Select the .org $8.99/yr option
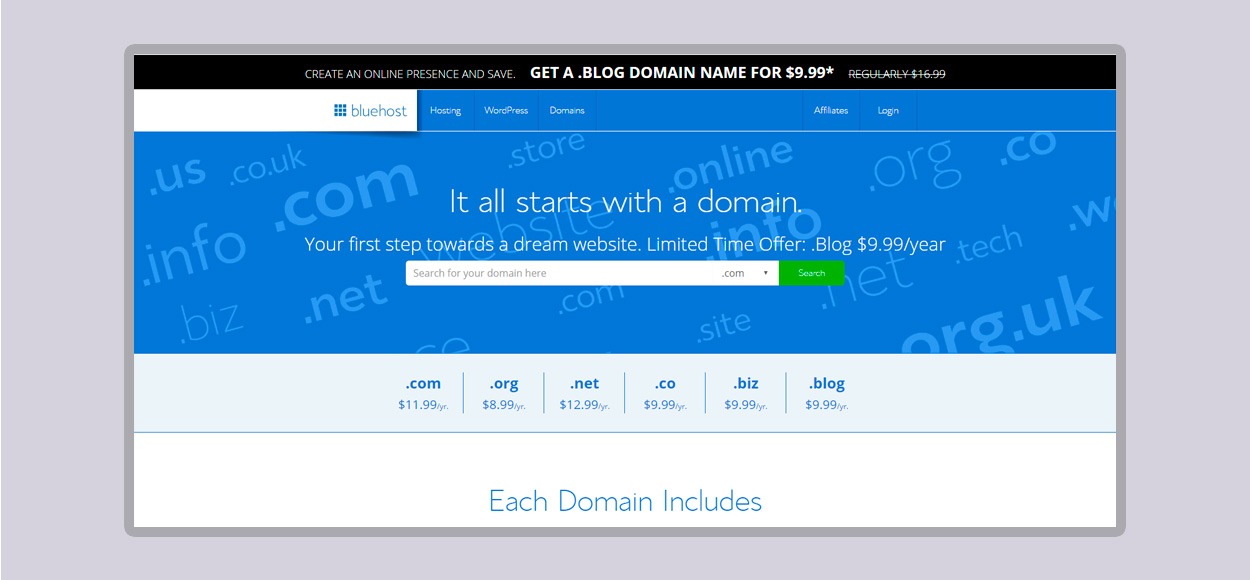The height and width of the screenshot is (580, 1250). [504, 394]
